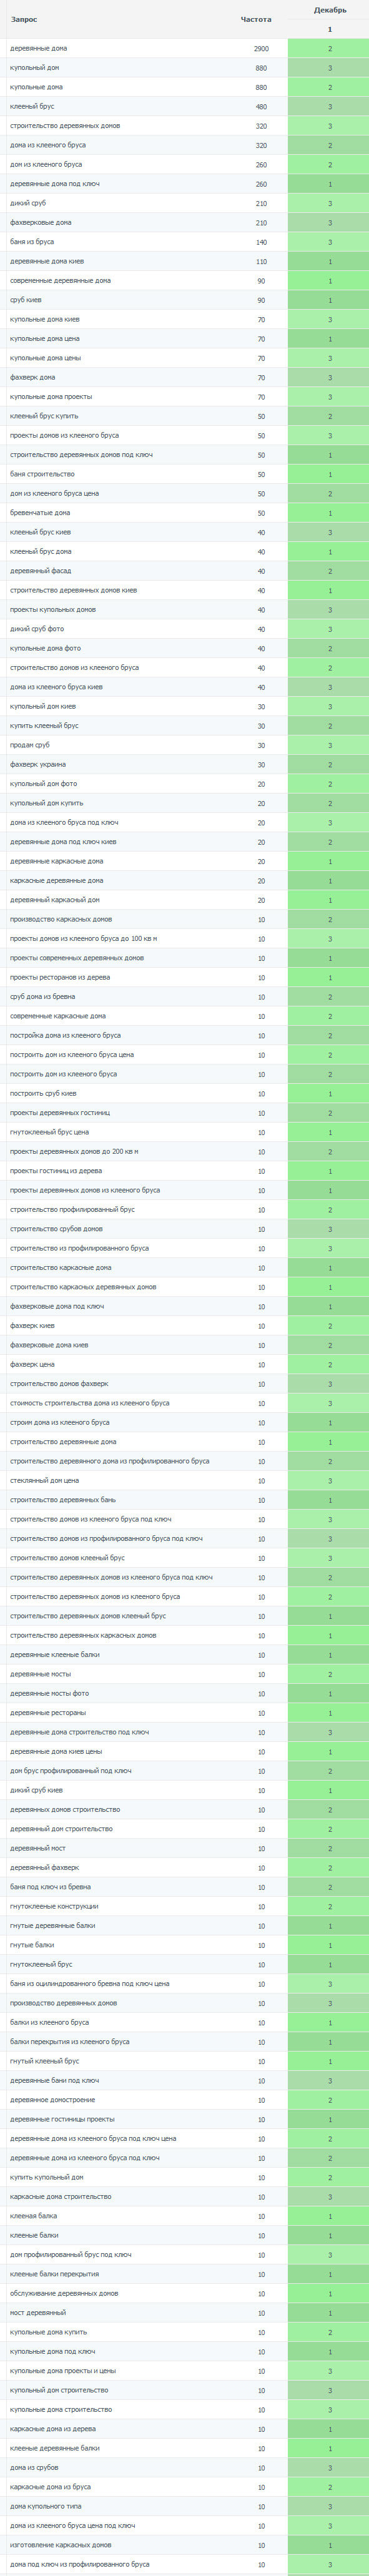The width and height of the screenshot is (369, 2576).
Task: Click green position cell for 'деревянные дома'
Action: click(x=328, y=48)
